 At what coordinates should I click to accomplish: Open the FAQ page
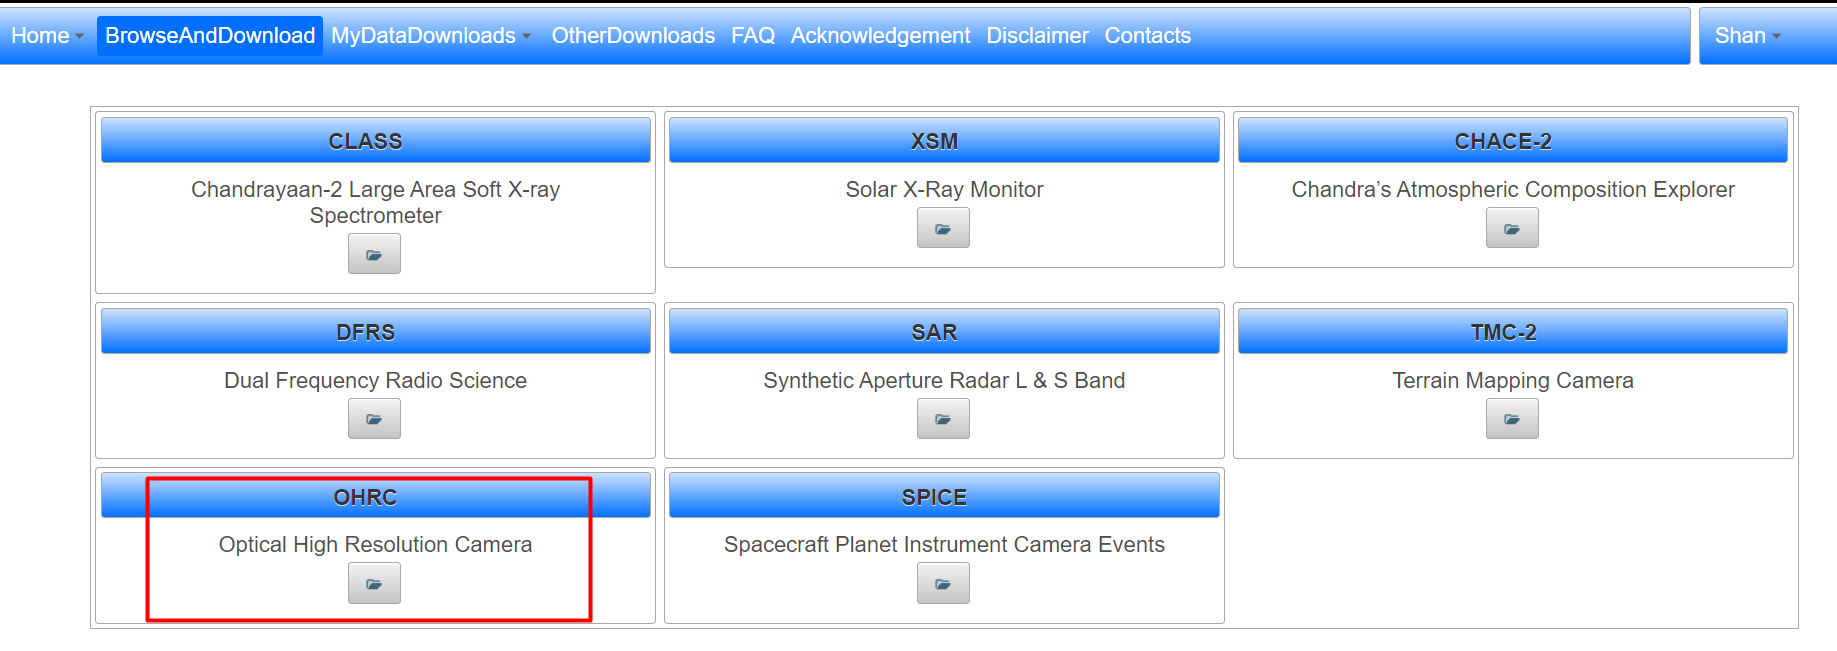pos(753,36)
